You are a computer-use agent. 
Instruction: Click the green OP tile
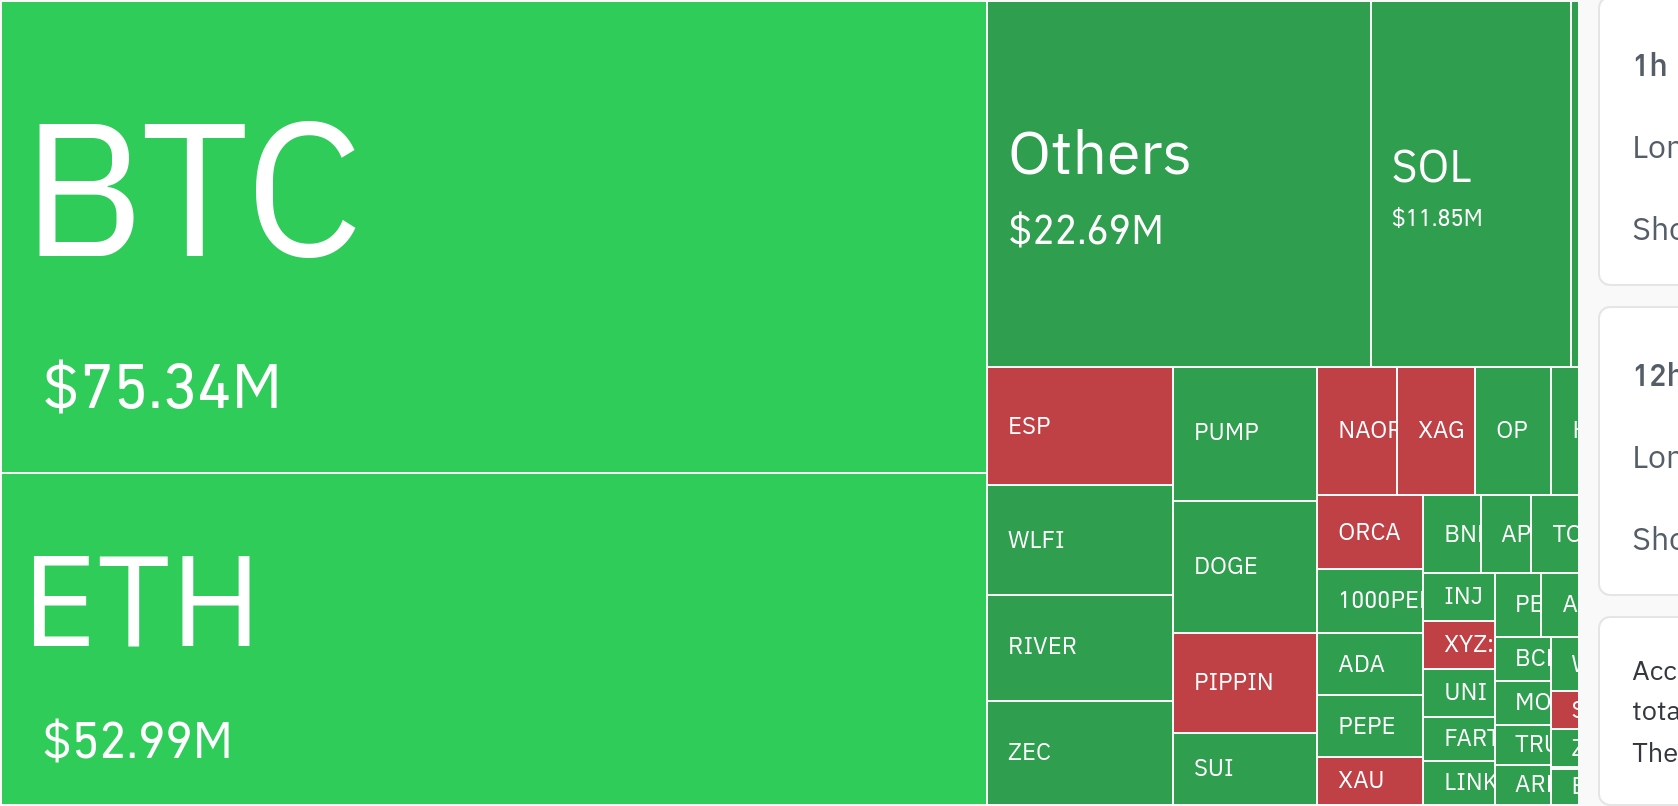pos(1512,430)
